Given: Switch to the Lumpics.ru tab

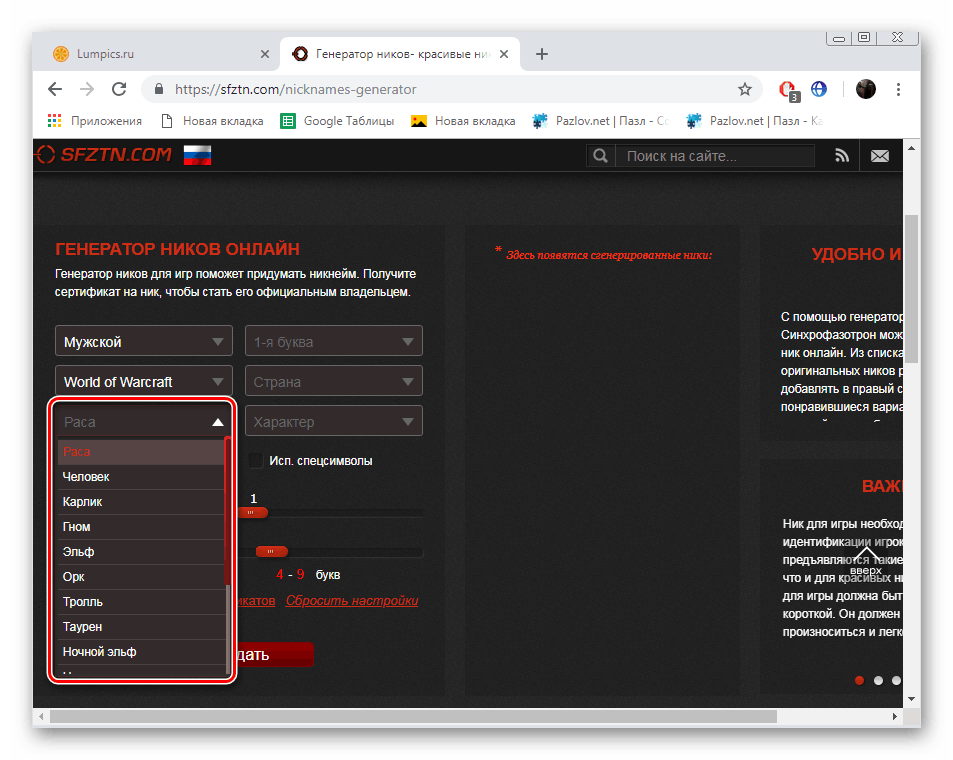Looking at the screenshot, I should point(156,54).
